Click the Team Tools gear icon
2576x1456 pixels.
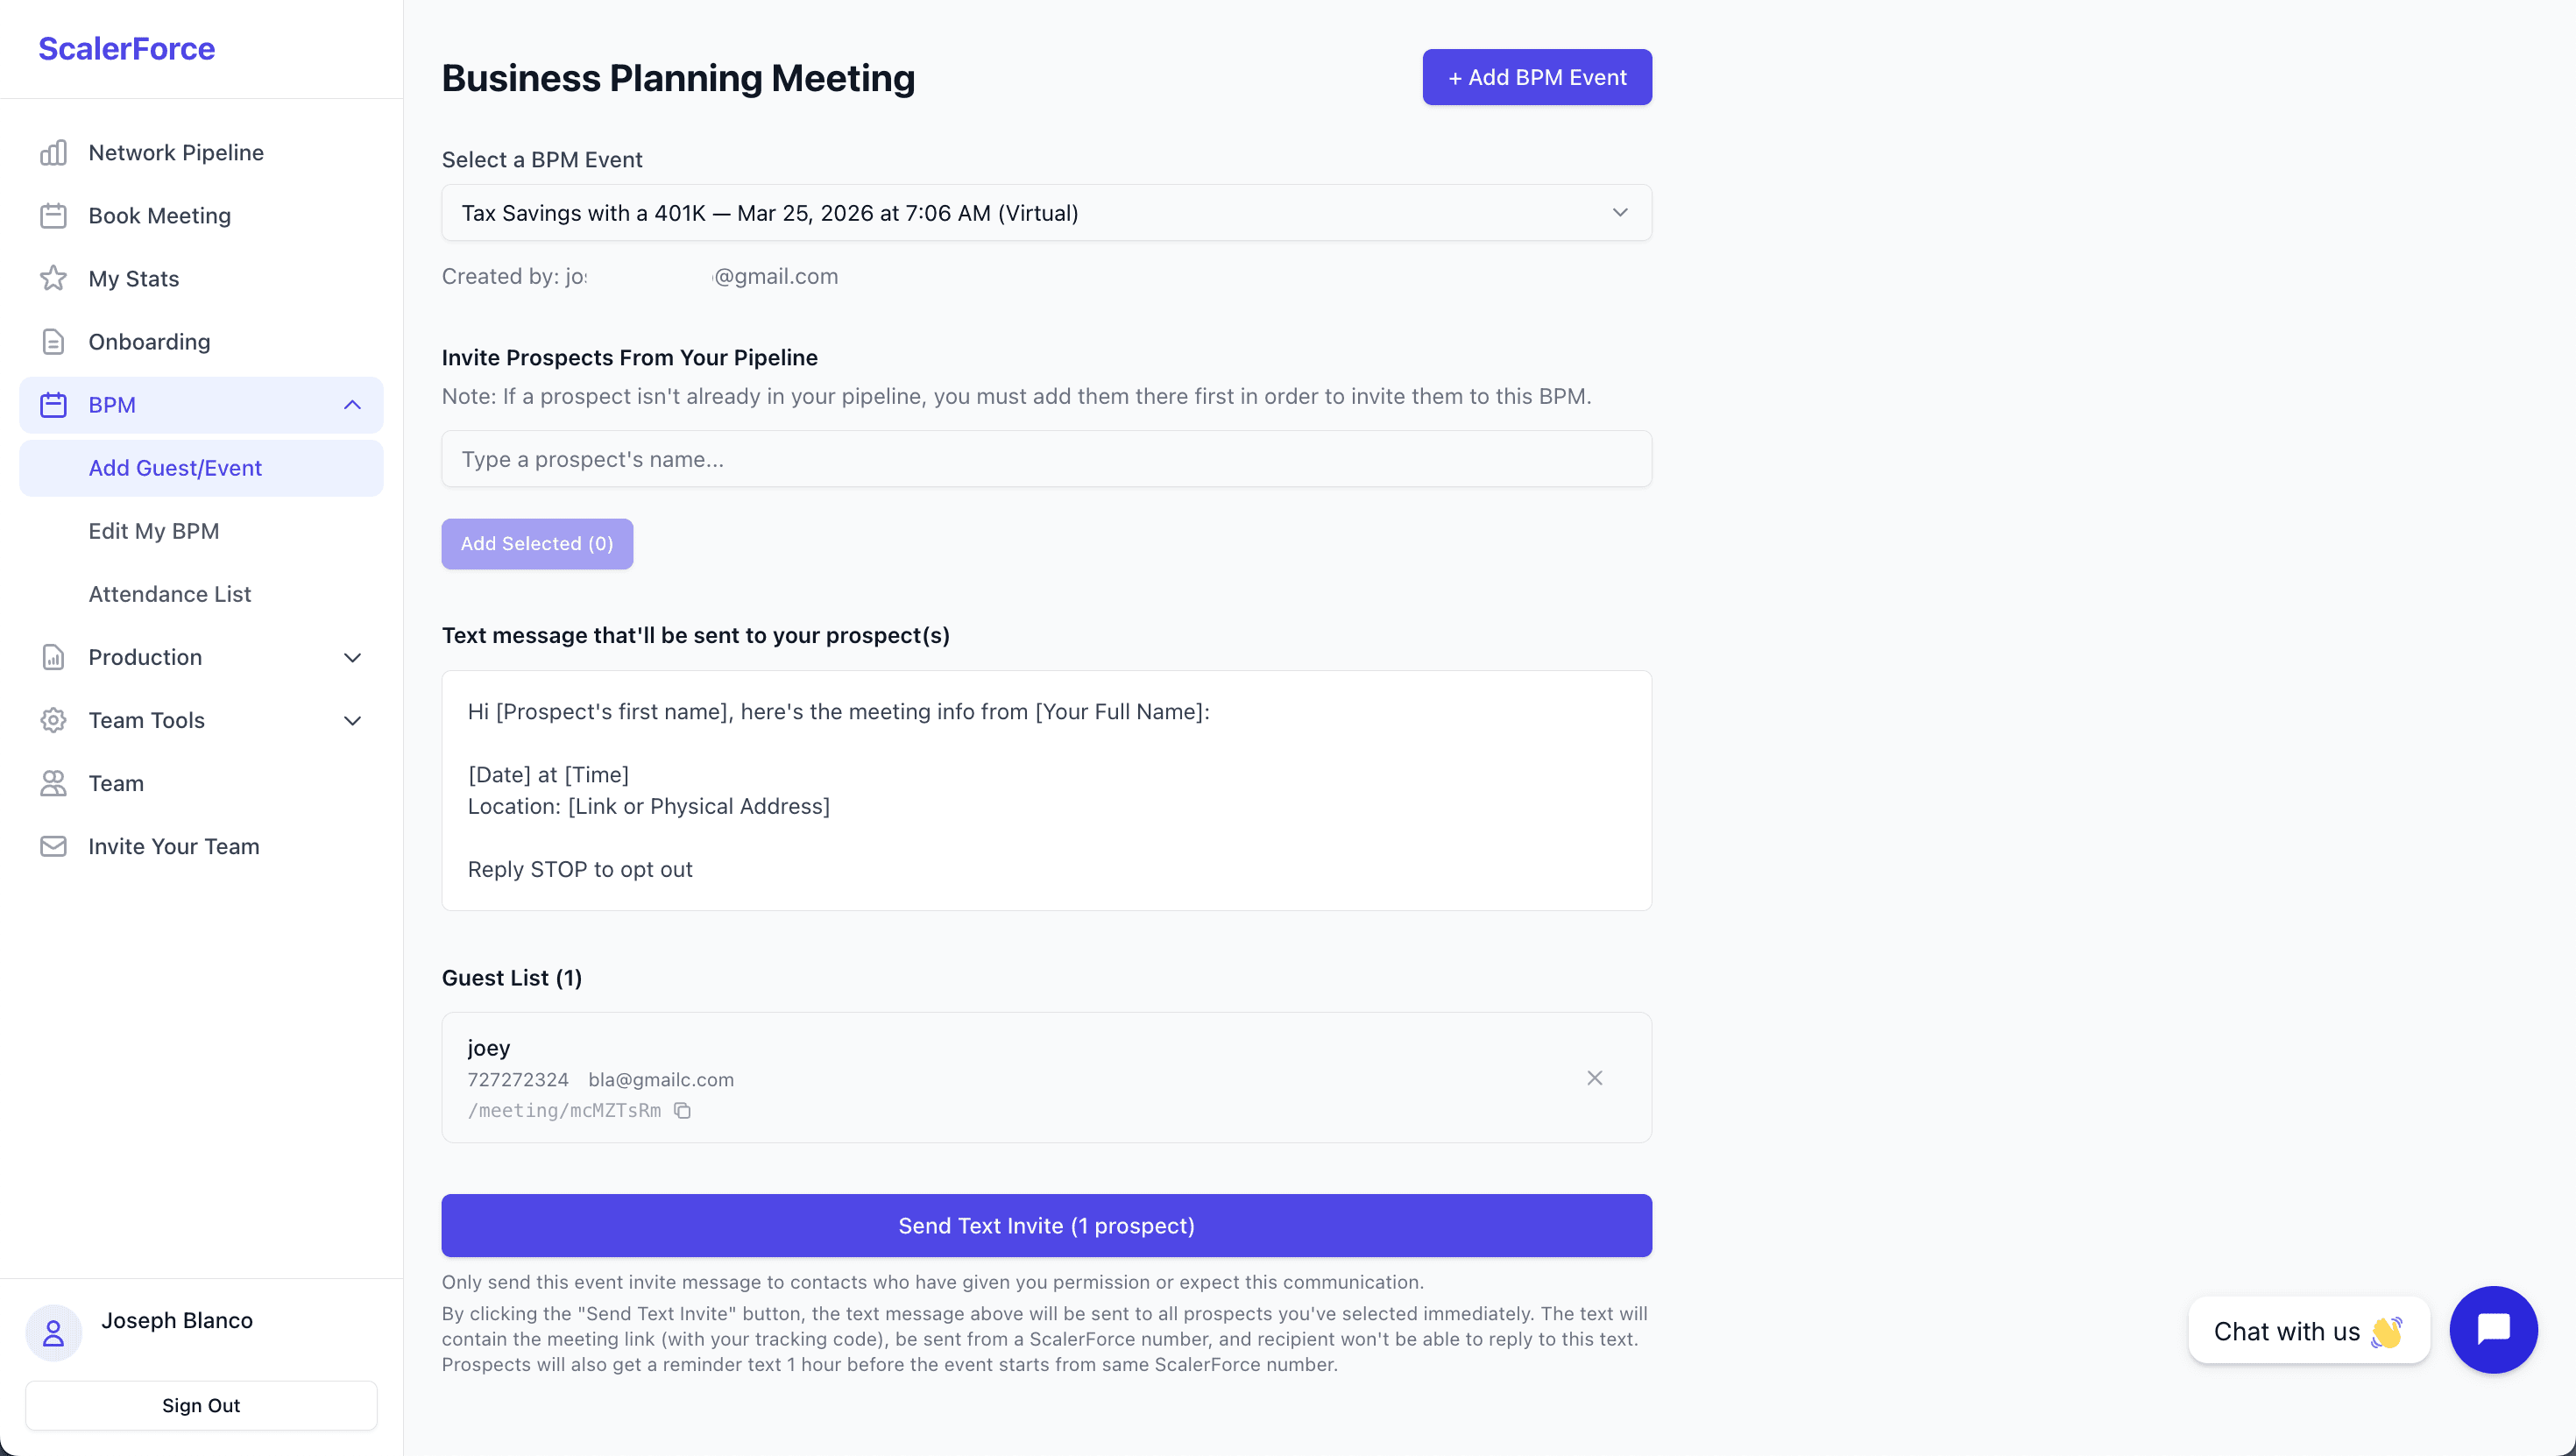click(x=53, y=720)
